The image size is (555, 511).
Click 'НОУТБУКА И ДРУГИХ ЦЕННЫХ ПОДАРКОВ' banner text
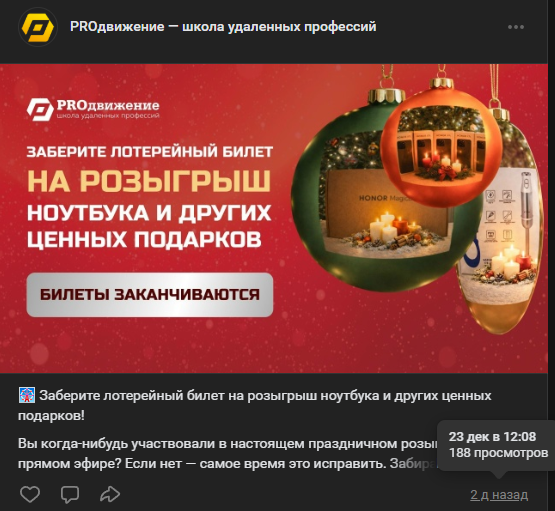click(149, 226)
